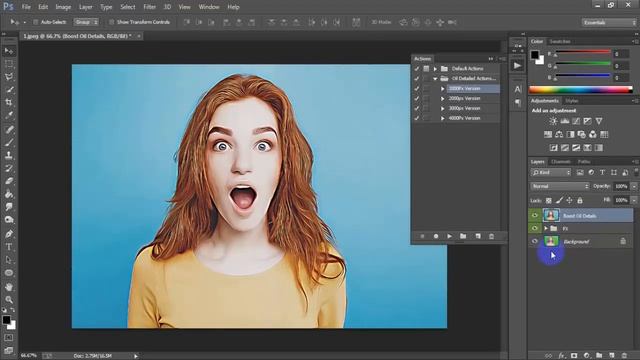Add a Vibrance adjustment

[599, 121]
